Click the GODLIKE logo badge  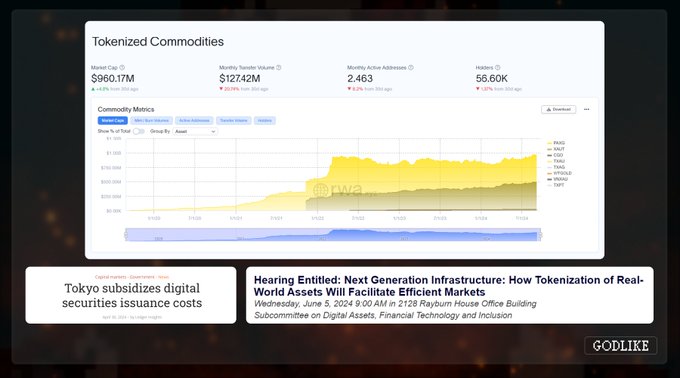click(621, 345)
